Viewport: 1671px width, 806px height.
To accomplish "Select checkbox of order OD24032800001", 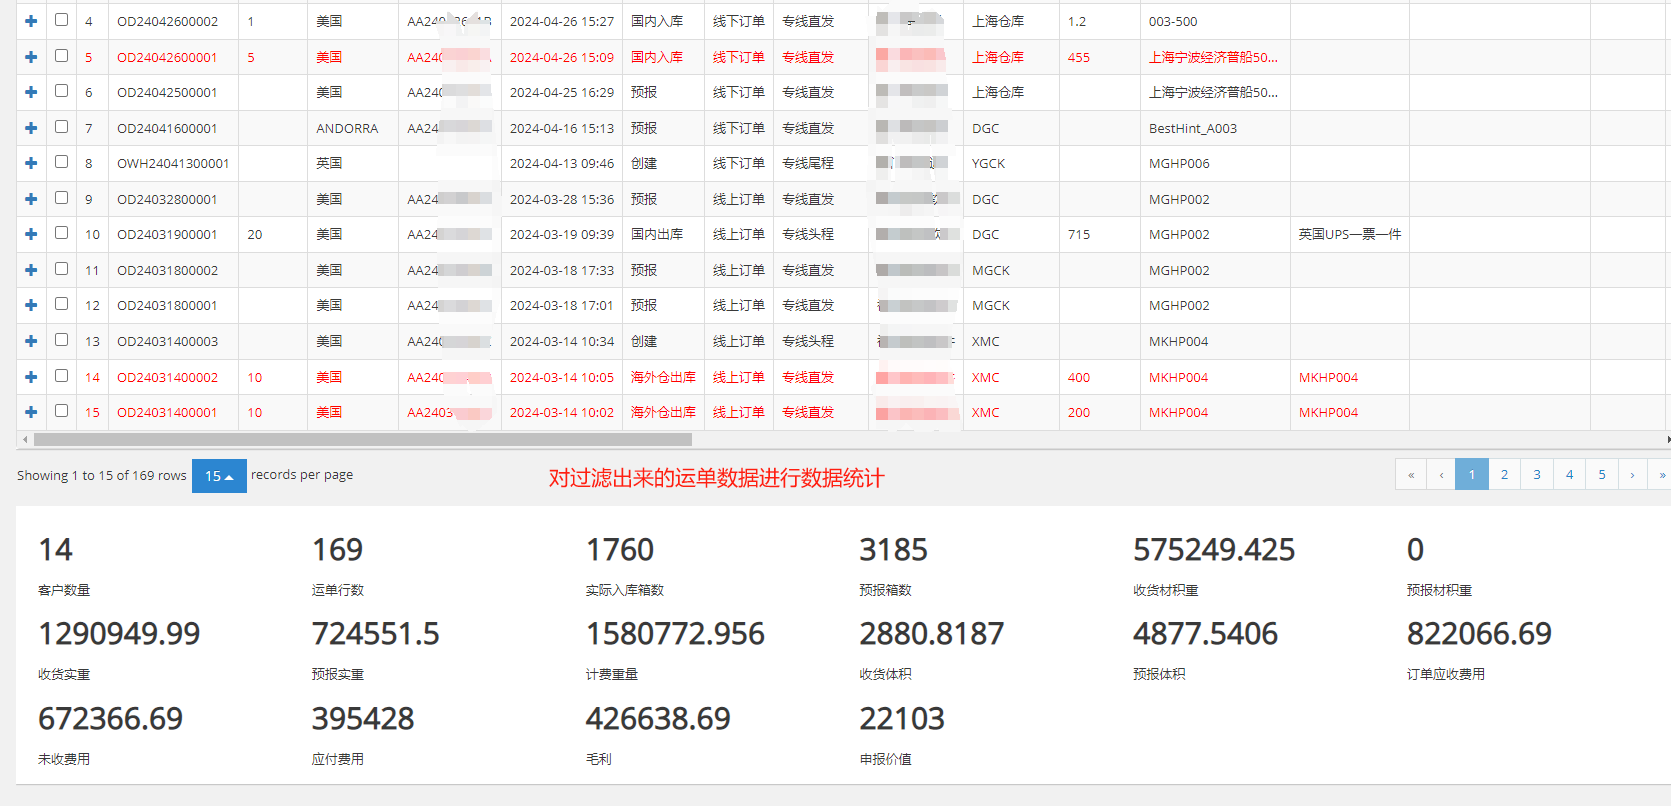I will (x=62, y=198).
